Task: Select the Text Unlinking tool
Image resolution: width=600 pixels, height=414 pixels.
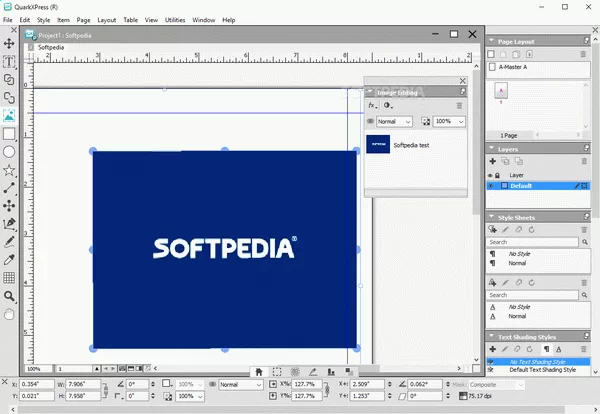Action: (9, 98)
